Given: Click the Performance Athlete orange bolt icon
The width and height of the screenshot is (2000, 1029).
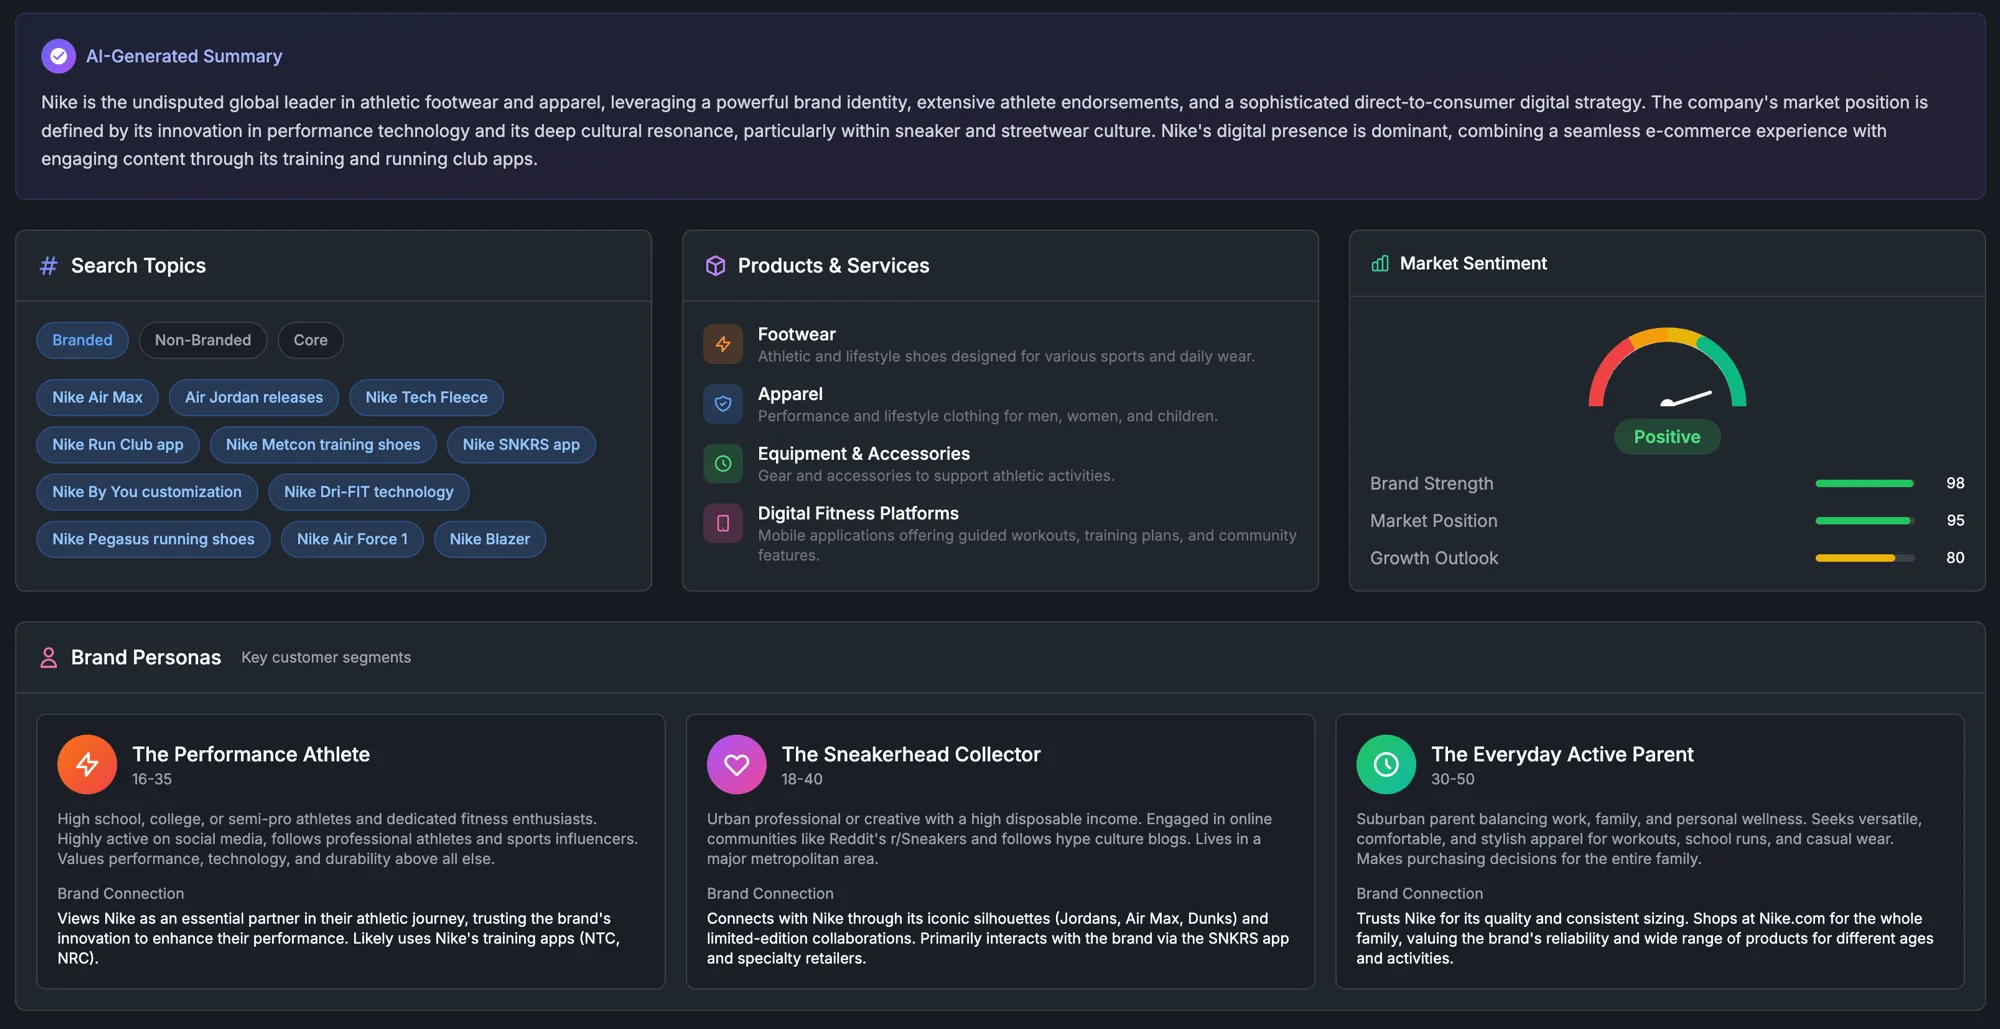Looking at the screenshot, I should pyautogui.click(x=87, y=765).
